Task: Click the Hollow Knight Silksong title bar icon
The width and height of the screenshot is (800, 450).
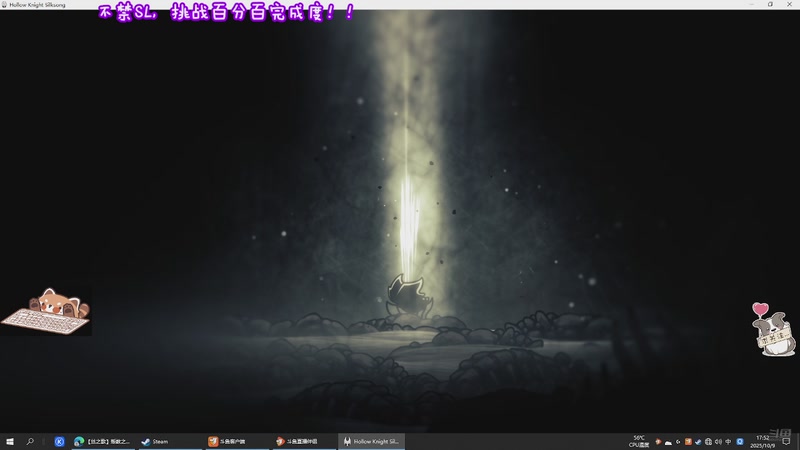Action: [x=4, y=5]
